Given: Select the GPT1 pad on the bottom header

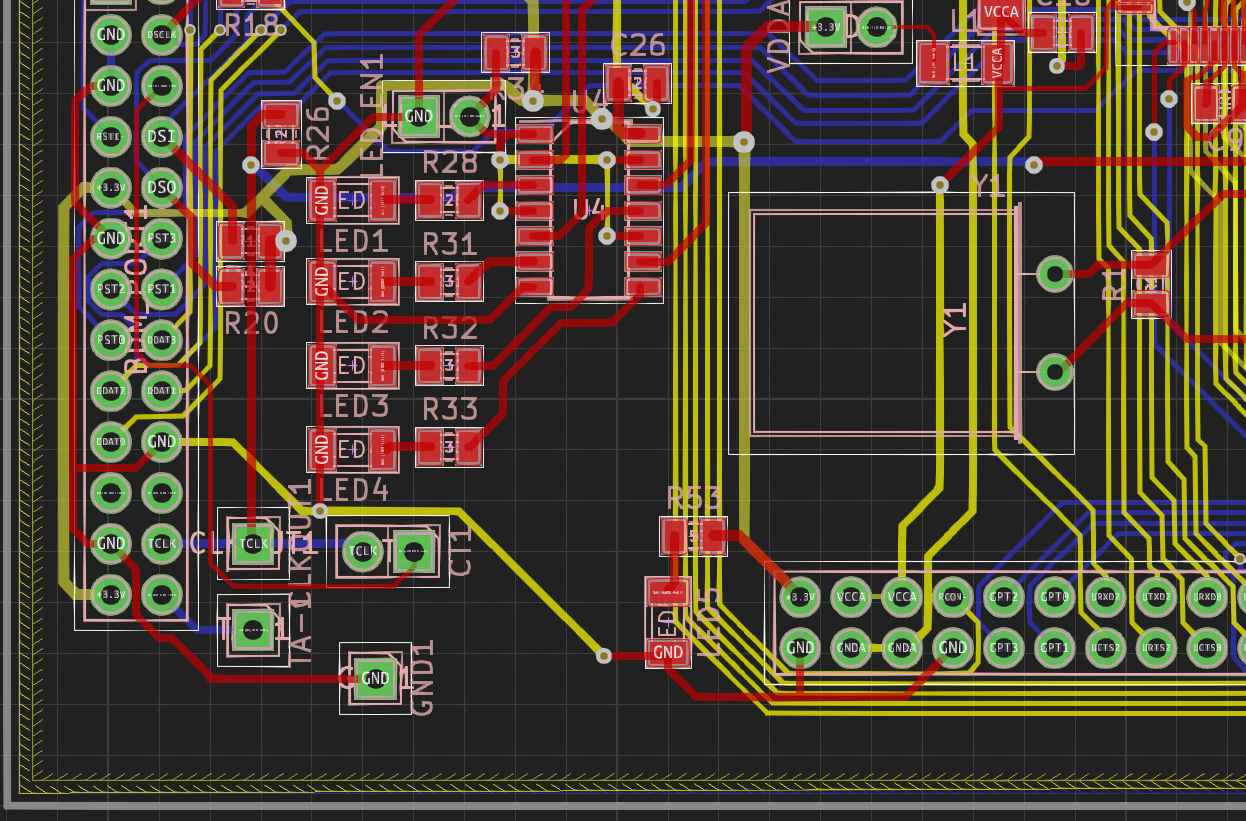Looking at the screenshot, I should click(1054, 648).
